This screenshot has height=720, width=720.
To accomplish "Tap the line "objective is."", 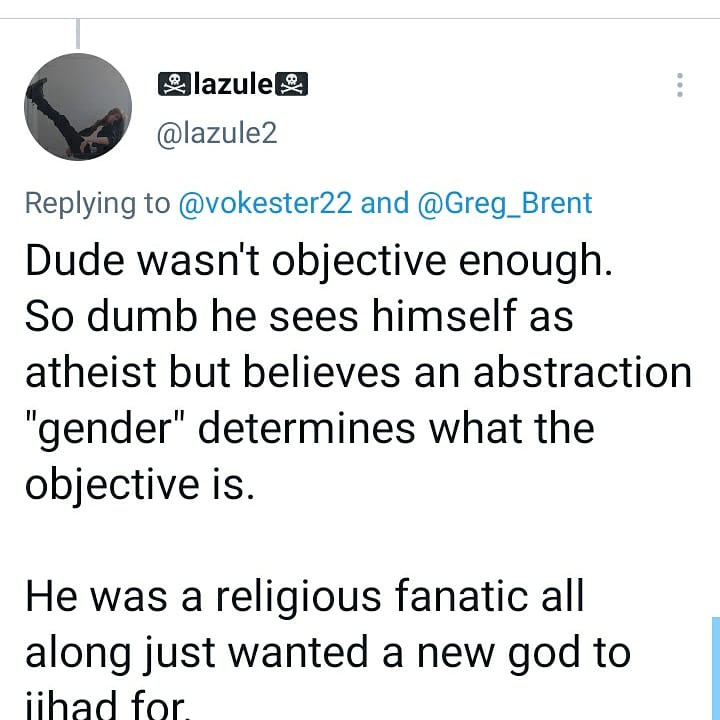I will click(x=135, y=485).
